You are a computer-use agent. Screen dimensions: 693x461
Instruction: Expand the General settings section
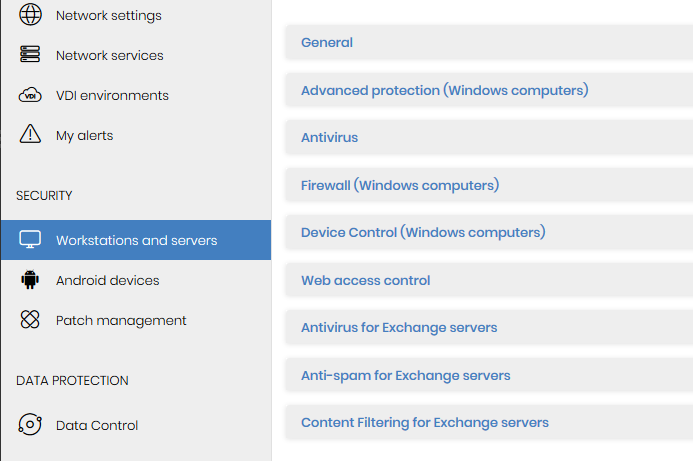click(489, 42)
